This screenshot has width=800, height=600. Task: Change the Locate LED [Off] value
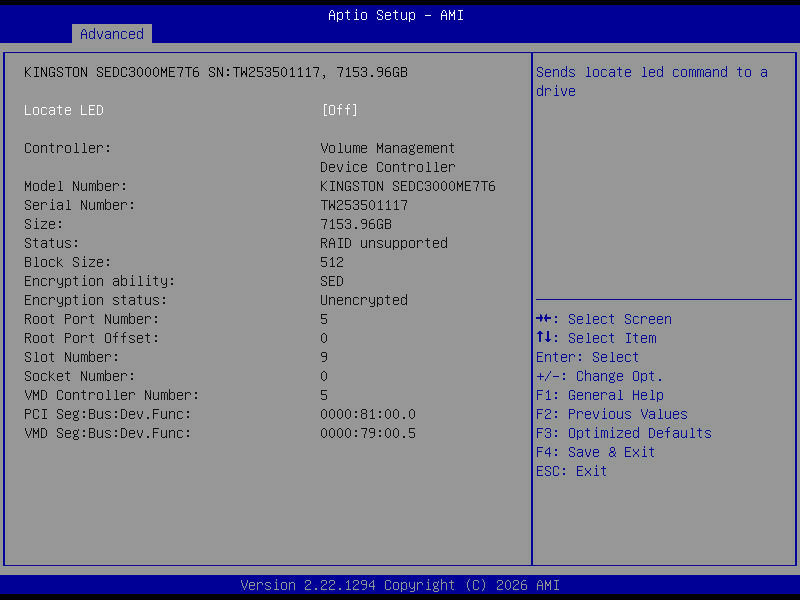(340, 110)
